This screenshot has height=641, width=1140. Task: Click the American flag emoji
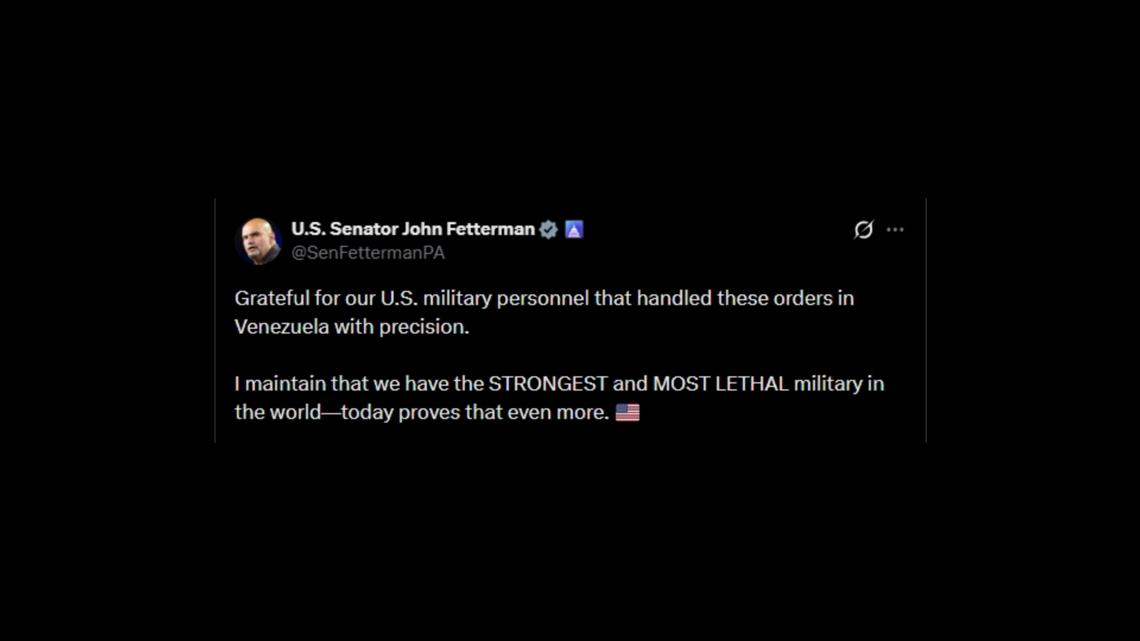tap(627, 412)
